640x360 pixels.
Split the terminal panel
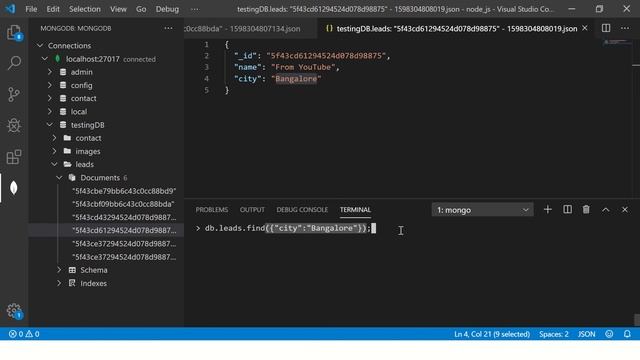567,209
